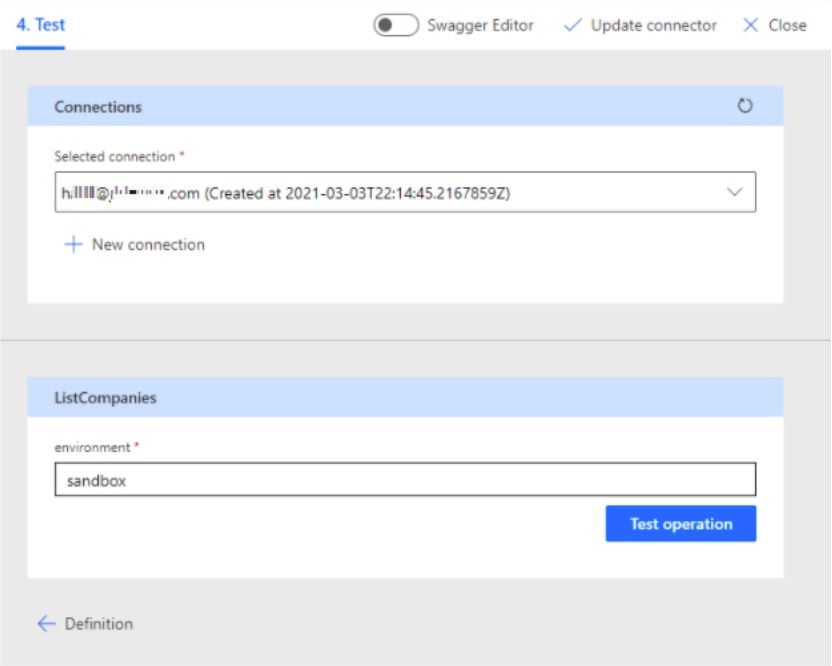Focus the environment input field with sandbox
832x666 pixels.
point(404,480)
